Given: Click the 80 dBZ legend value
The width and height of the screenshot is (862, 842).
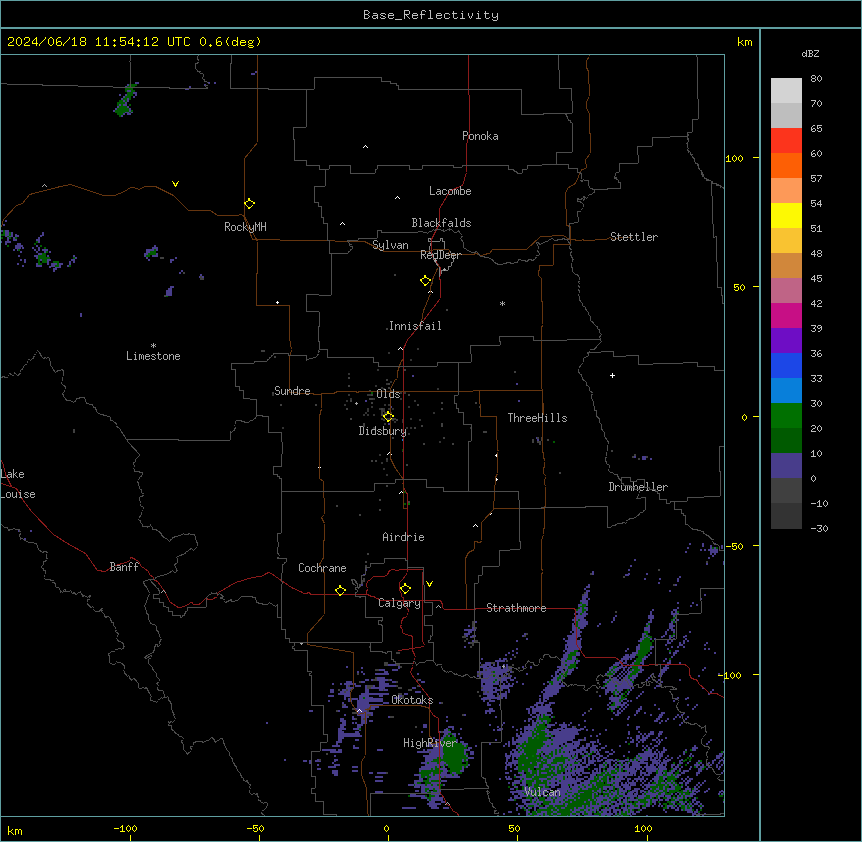Looking at the screenshot, I should coord(816,79).
